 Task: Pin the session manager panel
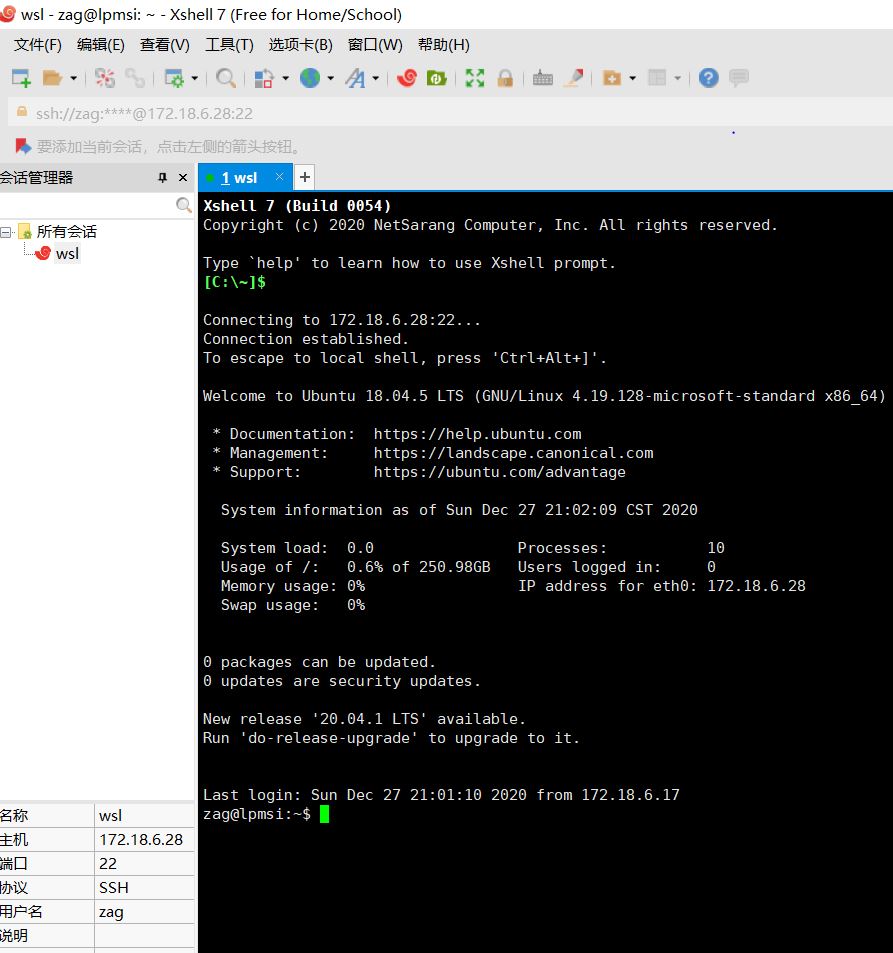tap(161, 177)
